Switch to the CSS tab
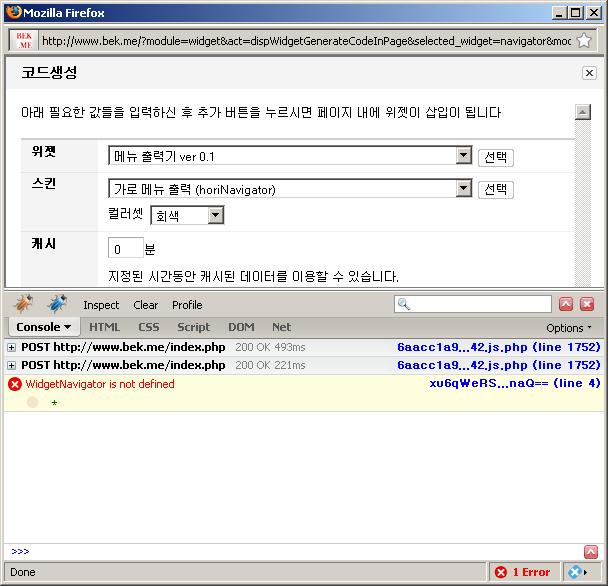Screen dimensions: 608x586 (x=149, y=327)
